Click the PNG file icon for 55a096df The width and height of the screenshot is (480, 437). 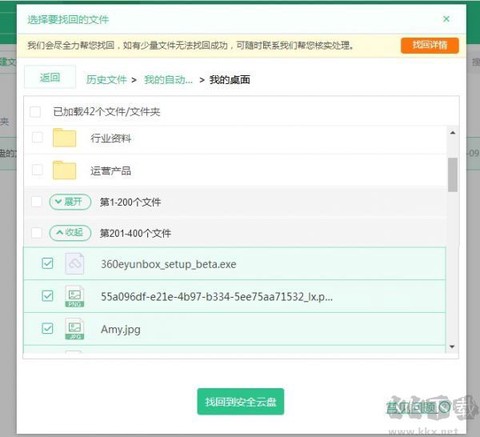tap(75, 296)
